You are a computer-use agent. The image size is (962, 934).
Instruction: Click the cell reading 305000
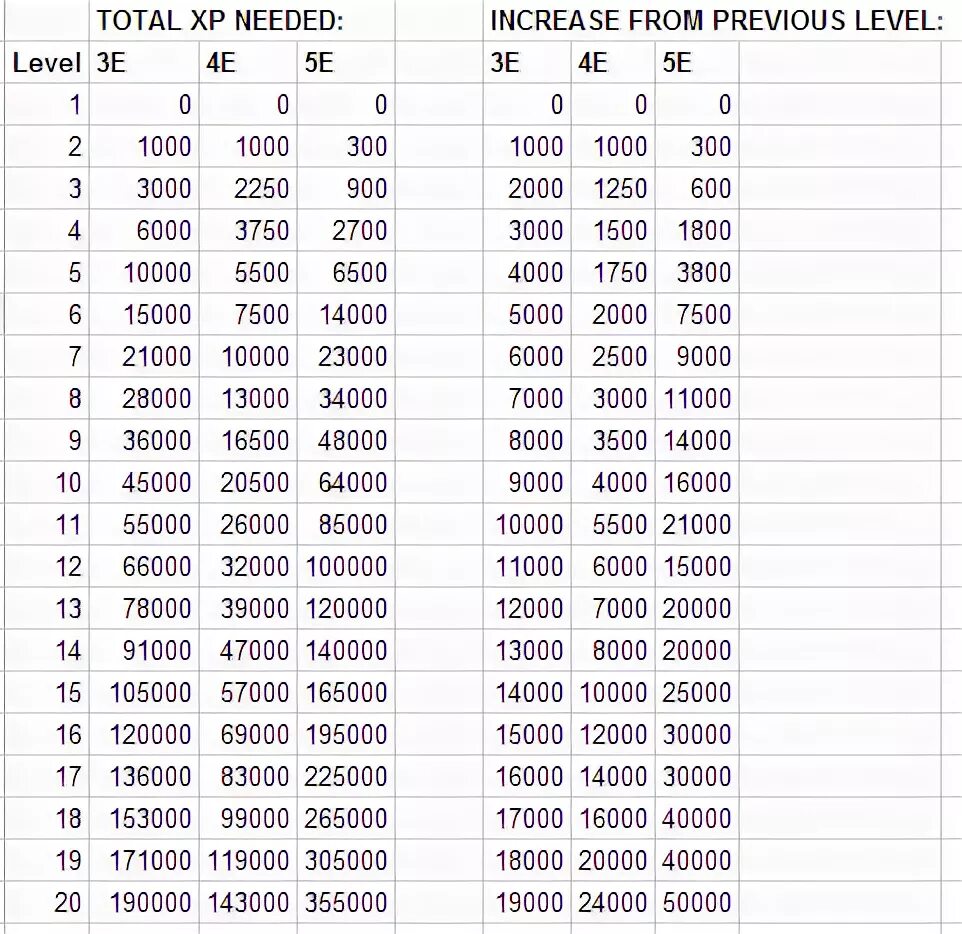pyautogui.click(x=346, y=860)
